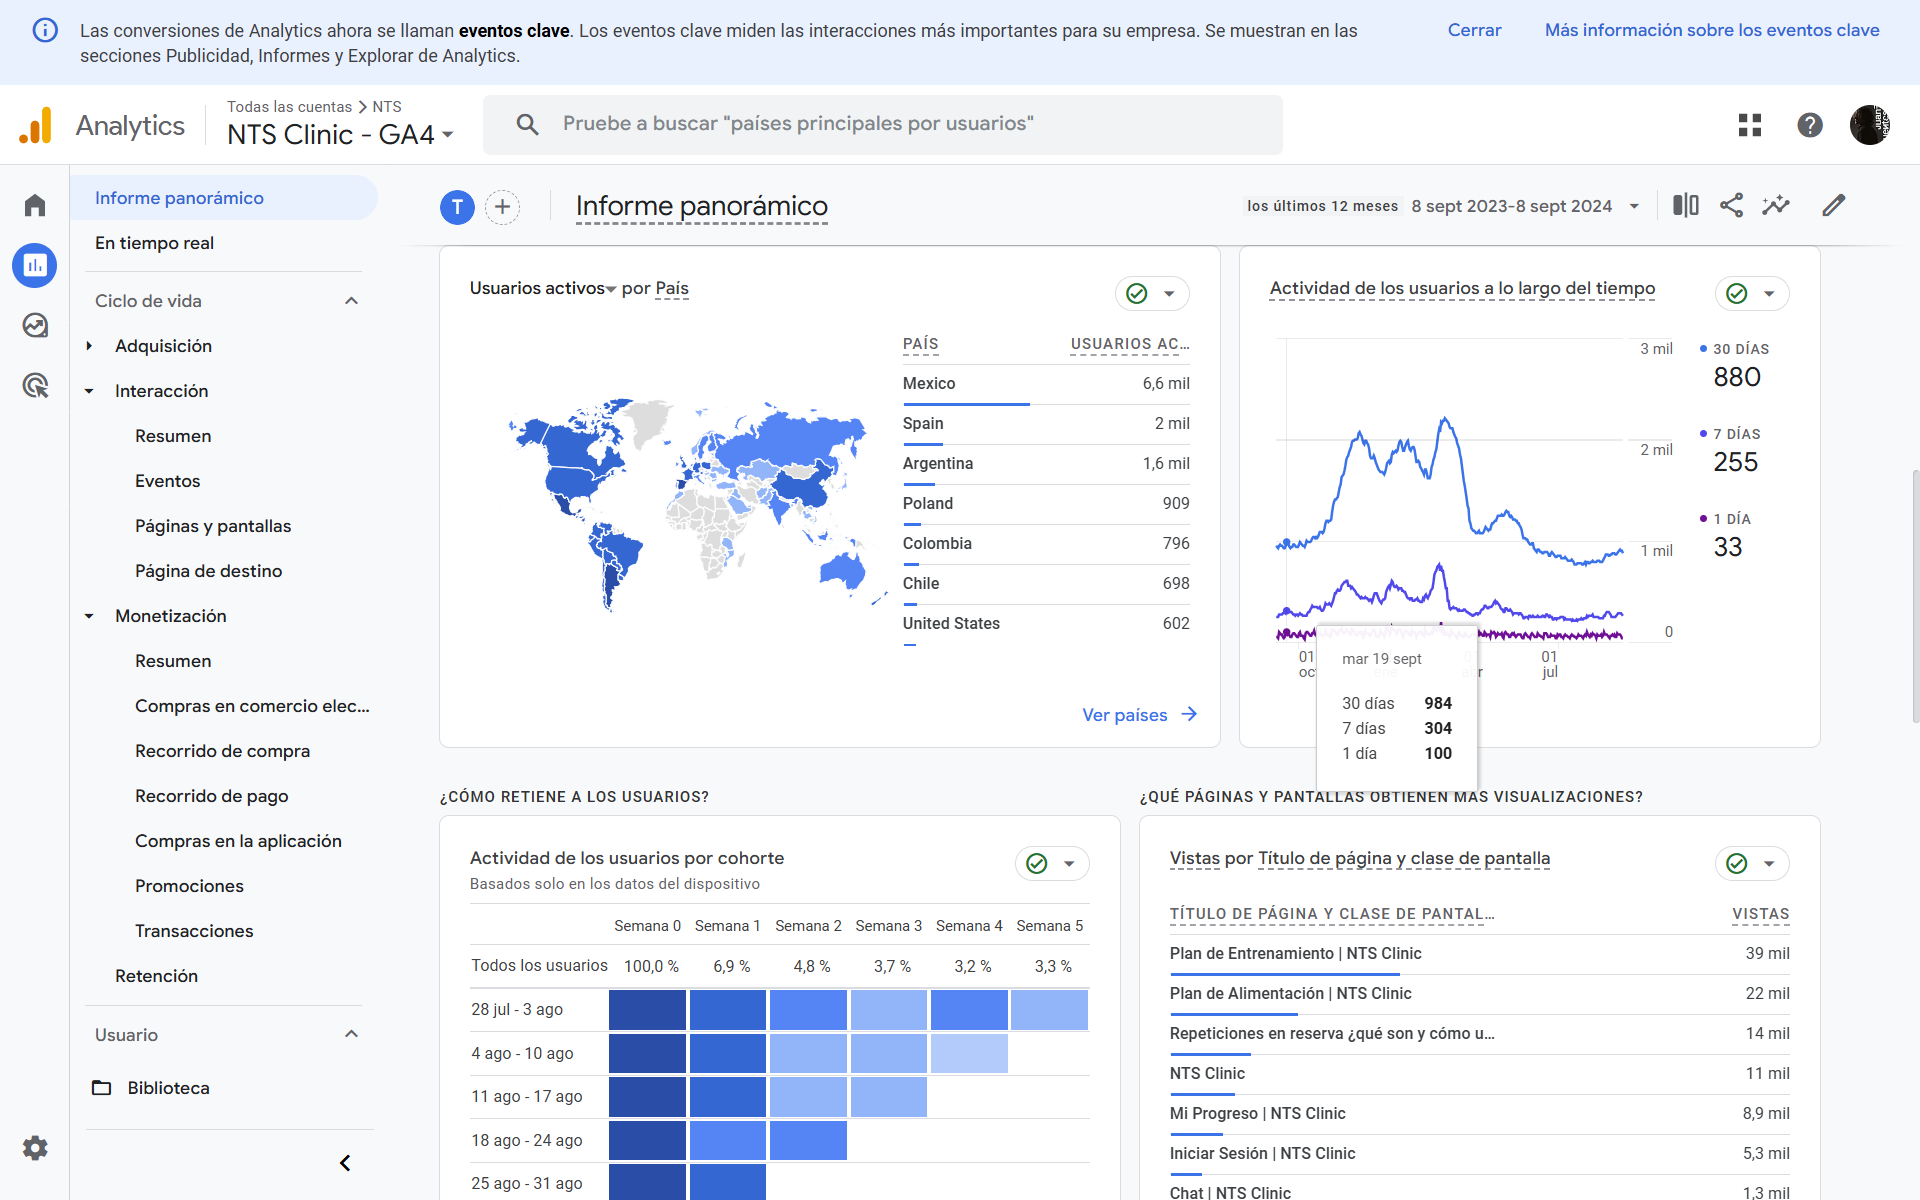Image resolution: width=1920 pixels, height=1200 pixels.
Task: Select Informe panorámico in sidebar
Action: [224, 198]
